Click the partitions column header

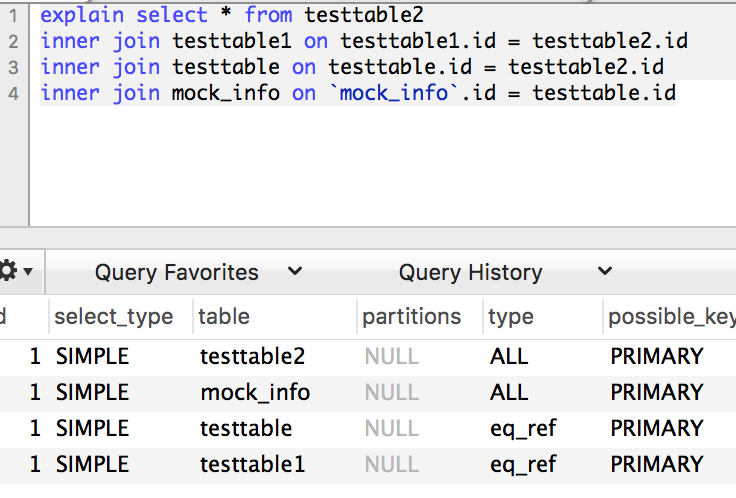tap(412, 317)
